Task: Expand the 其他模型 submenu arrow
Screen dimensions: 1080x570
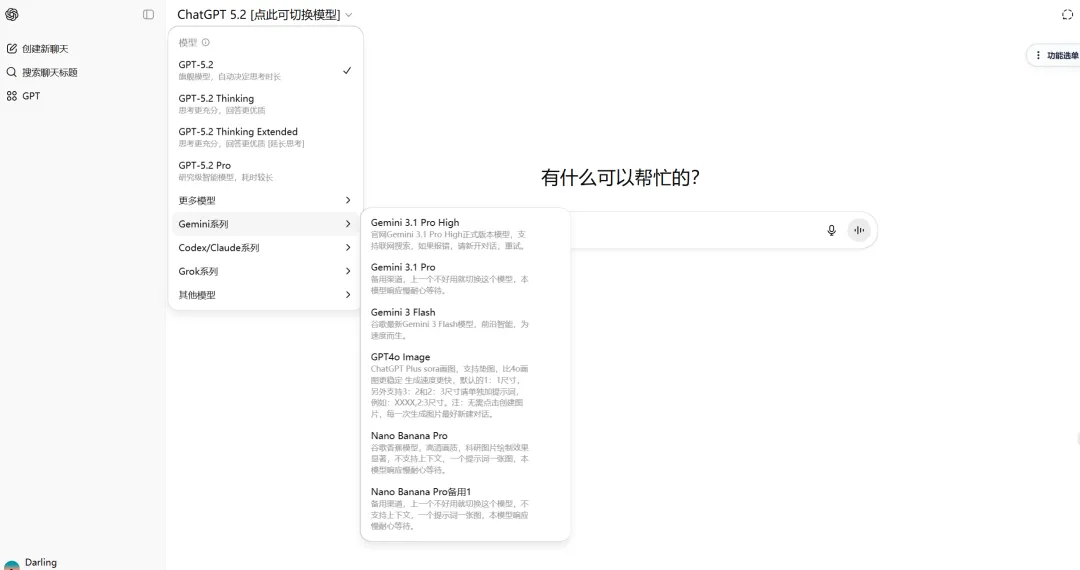Action: pos(348,295)
